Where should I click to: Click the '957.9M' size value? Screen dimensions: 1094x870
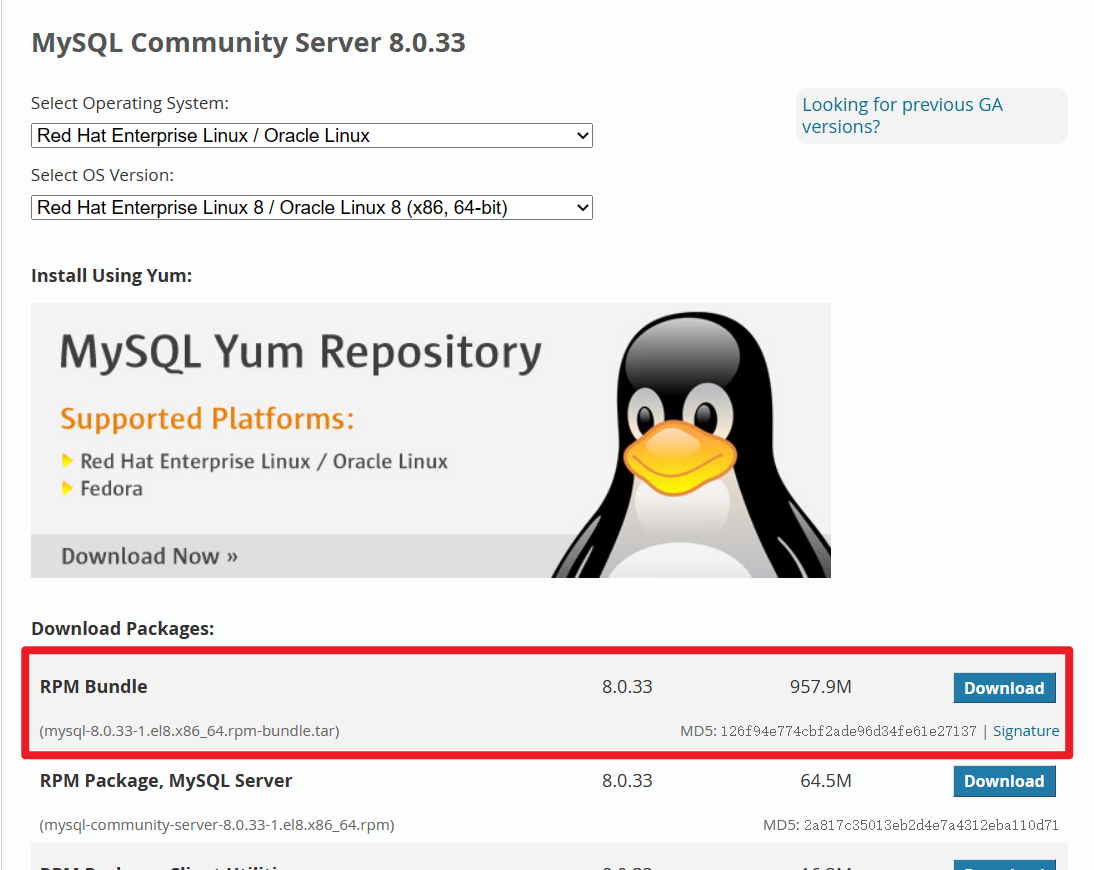click(x=820, y=687)
